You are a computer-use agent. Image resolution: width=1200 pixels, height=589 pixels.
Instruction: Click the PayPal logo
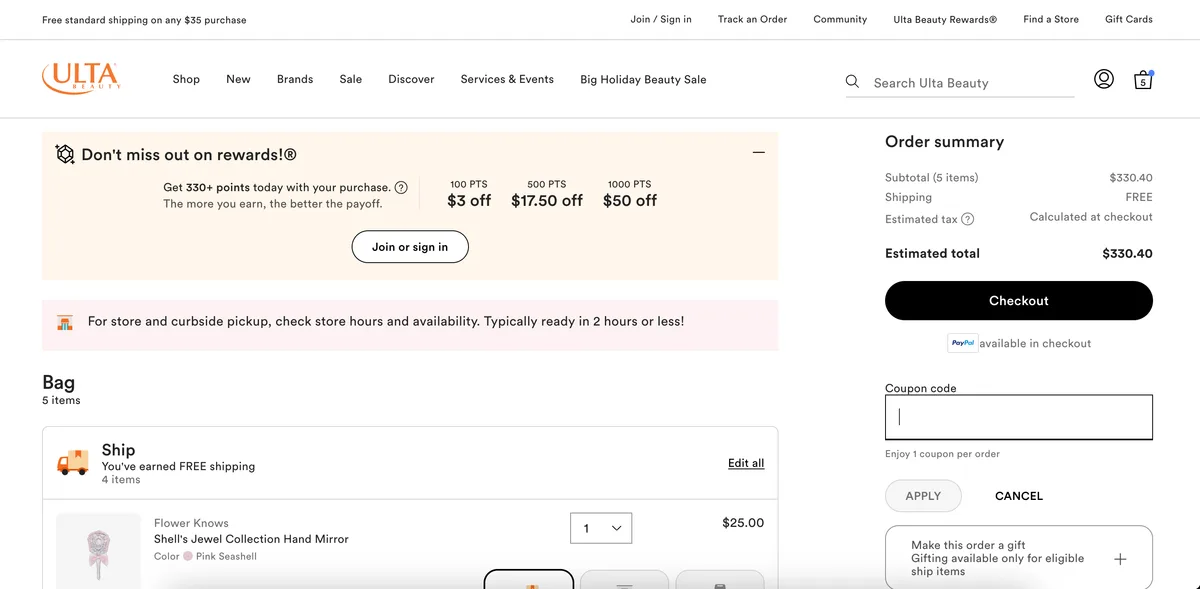962,343
